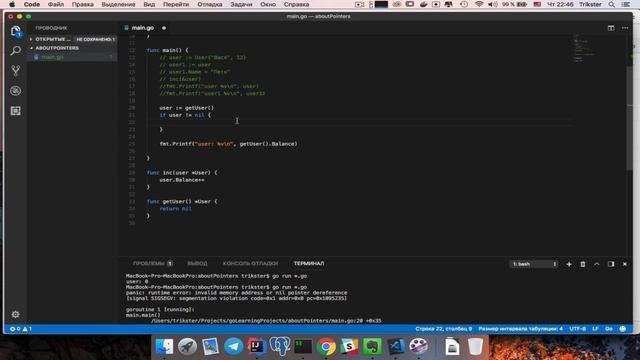Open the Окно menu
This screenshot has height=360, width=640.
(x=268, y=4)
